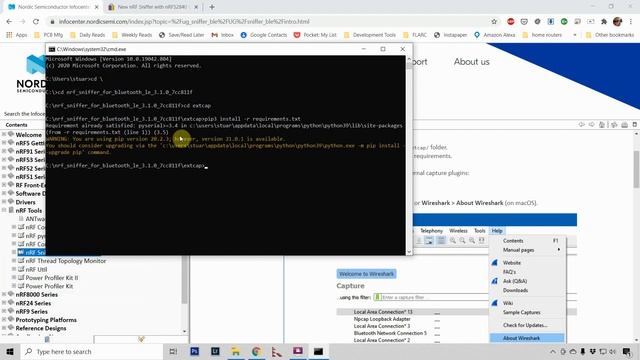Open the Google Contacts bookmark
The width and height of the screenshot is (640, 360).
pos(264,35)
